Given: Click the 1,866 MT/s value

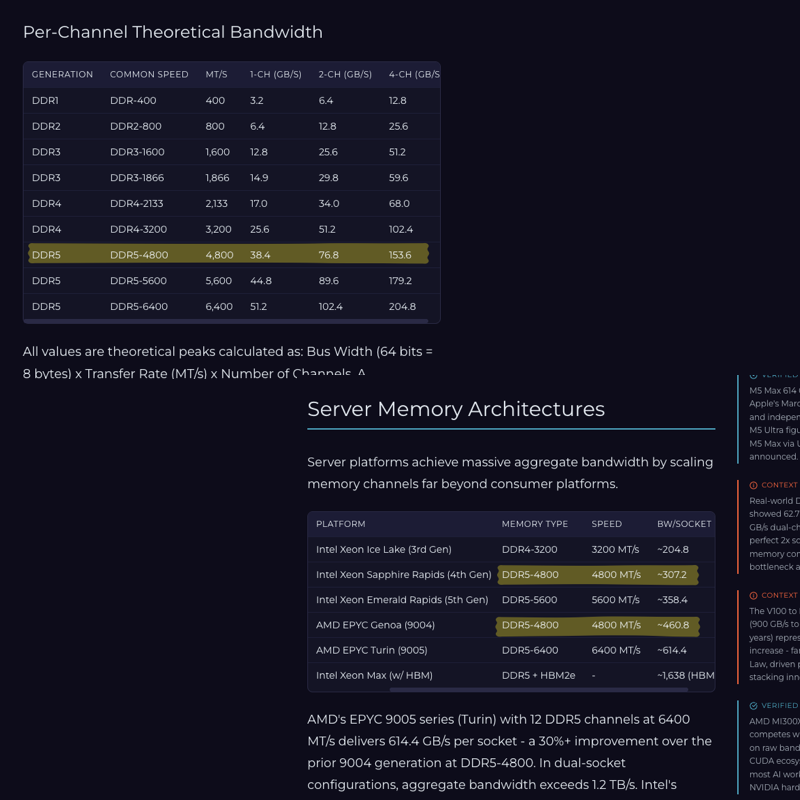Looking at the screenshot, I should [217, 178].
